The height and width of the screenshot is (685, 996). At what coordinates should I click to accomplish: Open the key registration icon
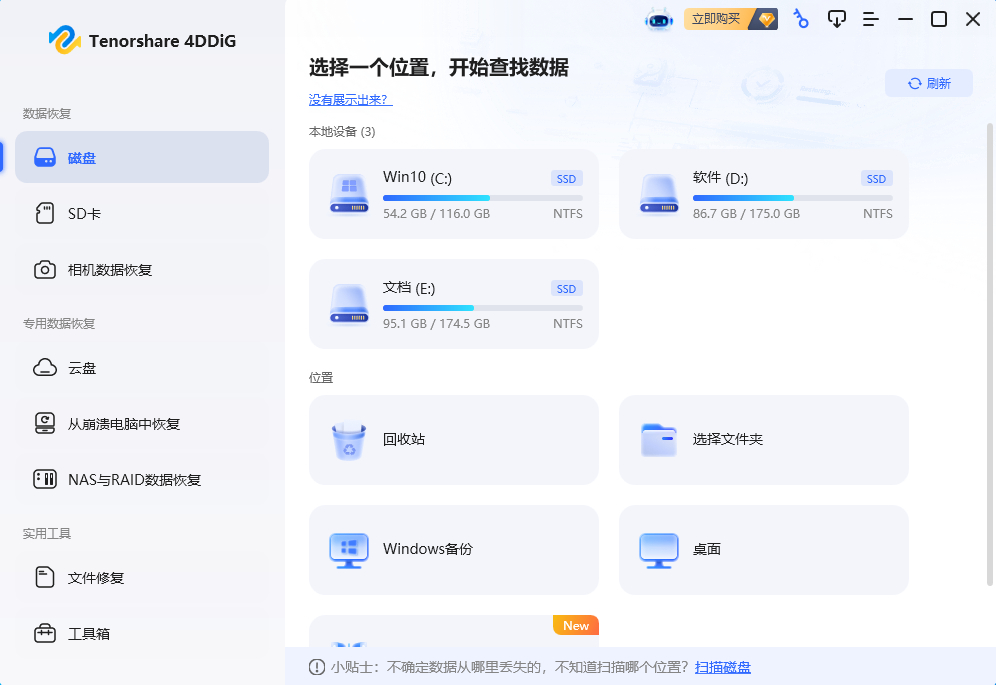[801, 19]
